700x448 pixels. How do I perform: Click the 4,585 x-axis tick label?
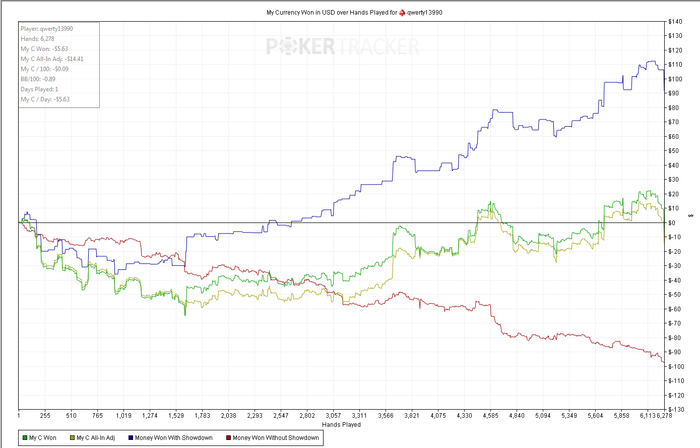(x=490, y=415)
